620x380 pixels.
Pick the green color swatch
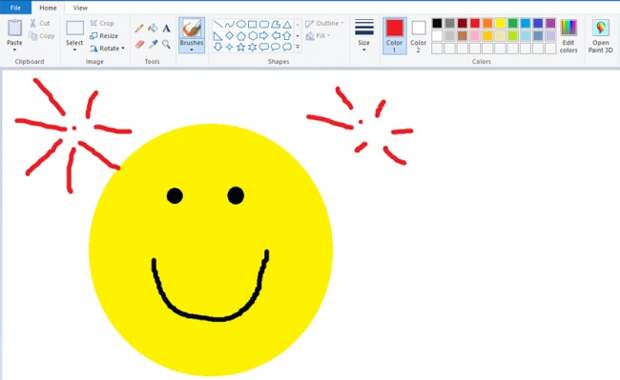point(513,23)
